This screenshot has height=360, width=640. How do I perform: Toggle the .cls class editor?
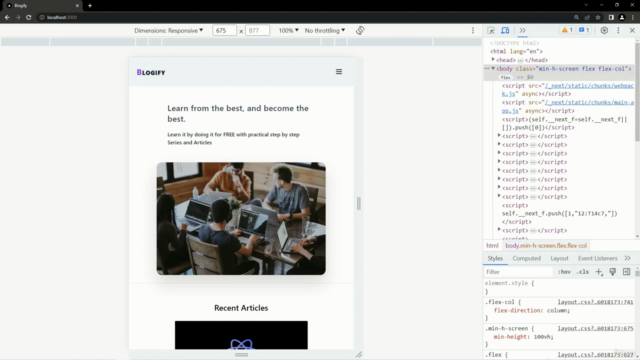point(582,272)
